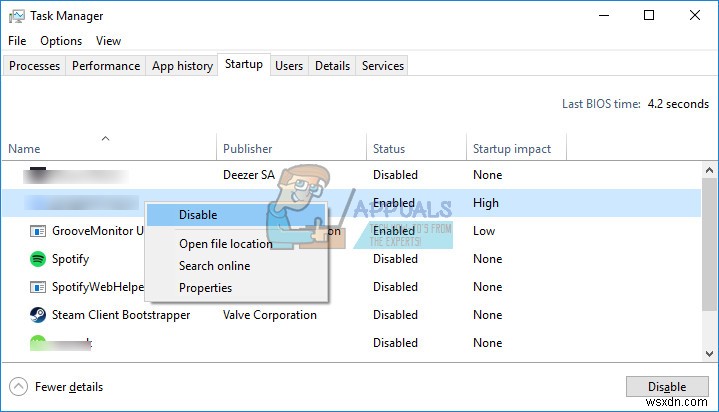Open the File menu

[17, 41]
